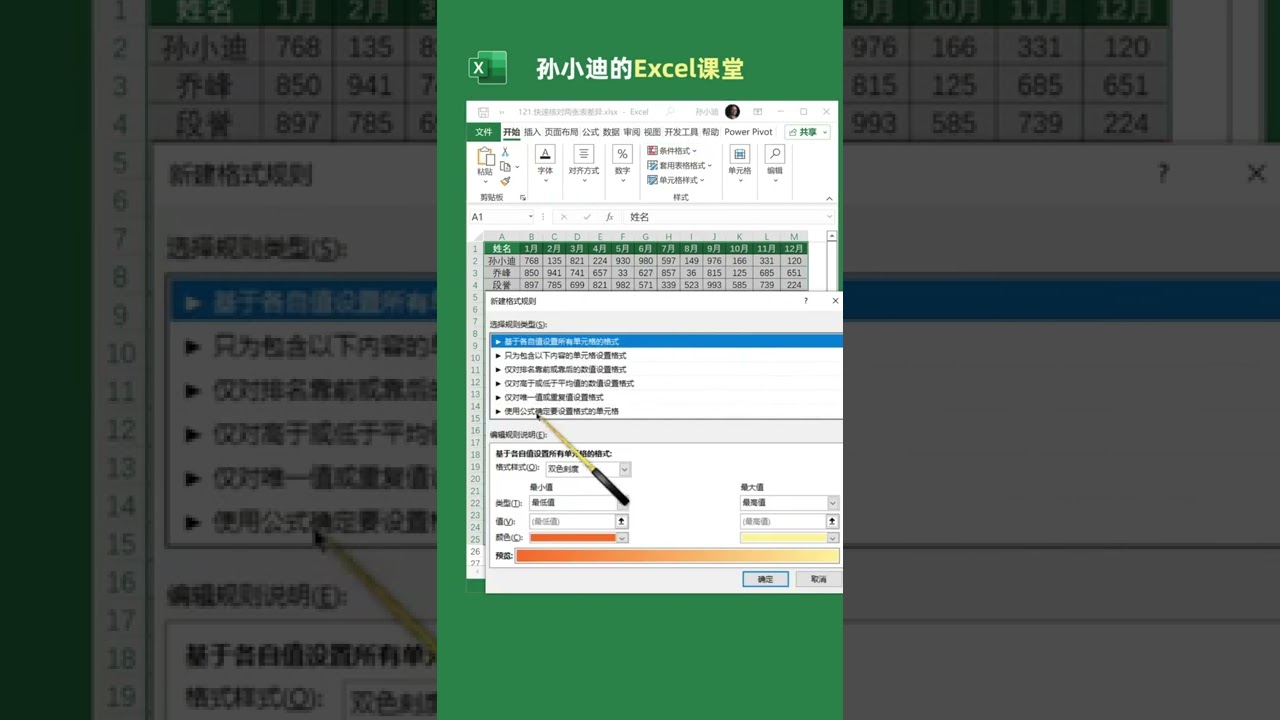Click the 单元格样式 cell styles icon
Viewport: 1280px width, 720px height.
[652, 180]
